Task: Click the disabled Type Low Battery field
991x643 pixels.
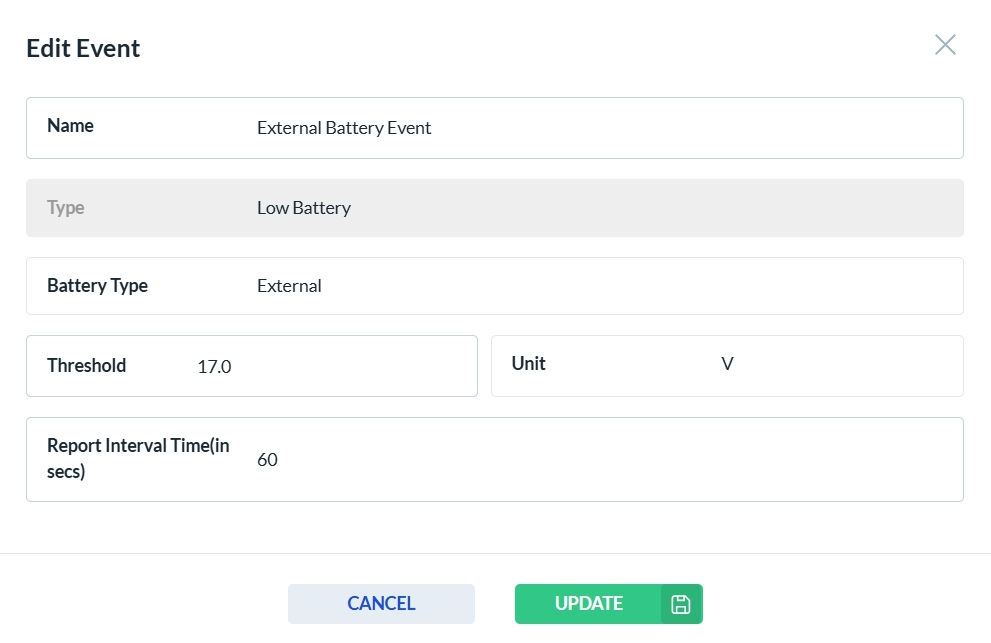Action: coord(600,208)
